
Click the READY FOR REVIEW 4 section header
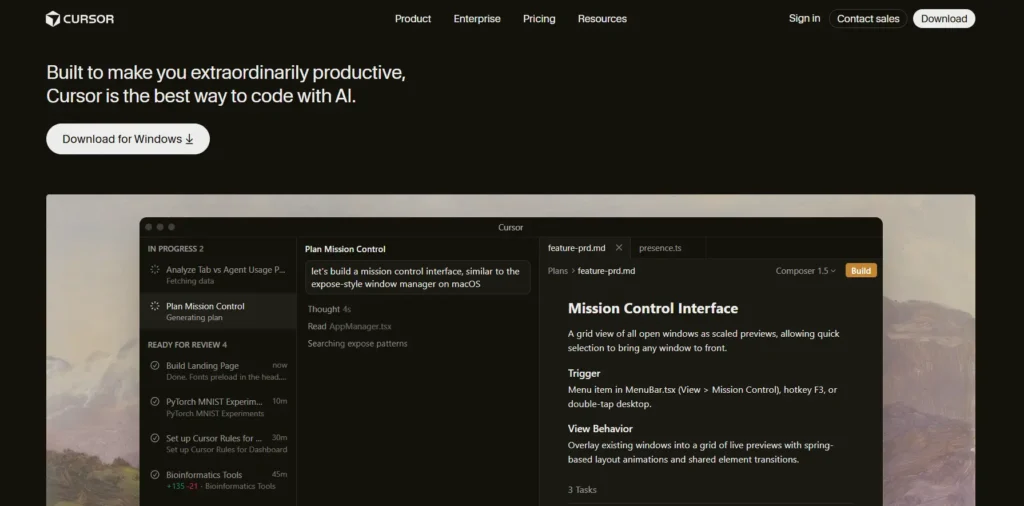[x=187, y=345]
